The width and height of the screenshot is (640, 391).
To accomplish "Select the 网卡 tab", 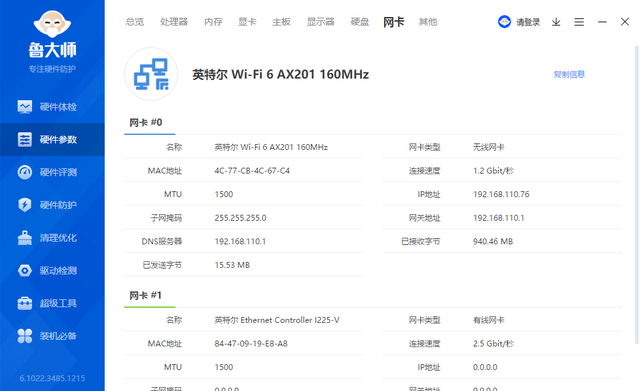I will tap(393, 22).
